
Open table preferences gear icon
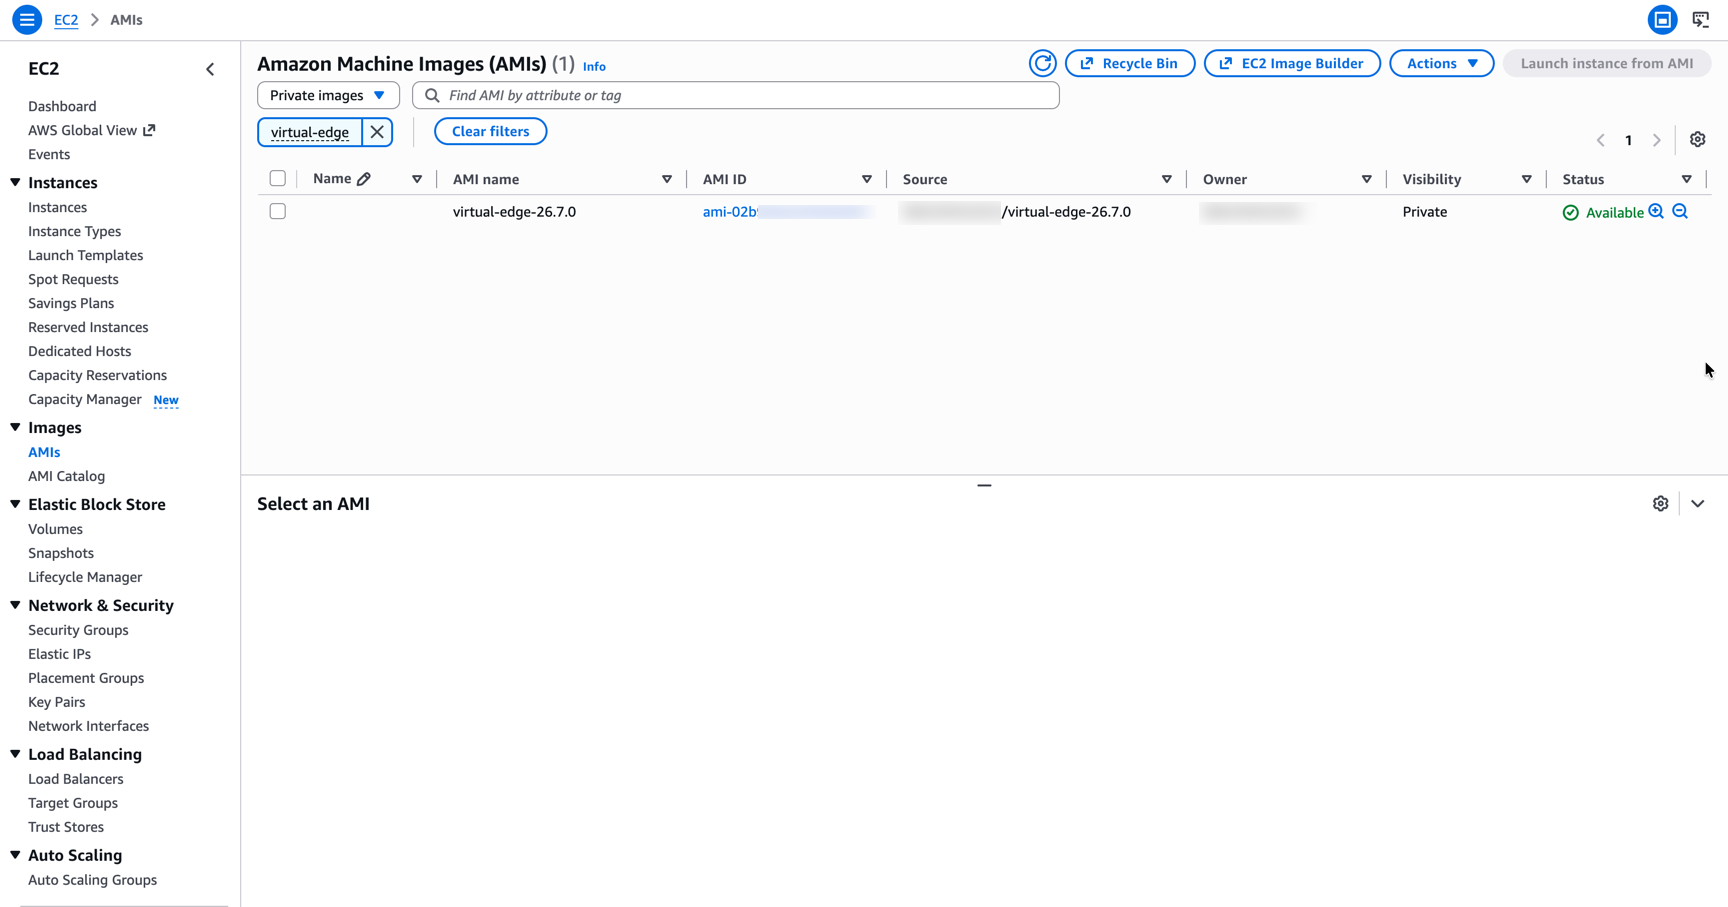(1697, 140)
